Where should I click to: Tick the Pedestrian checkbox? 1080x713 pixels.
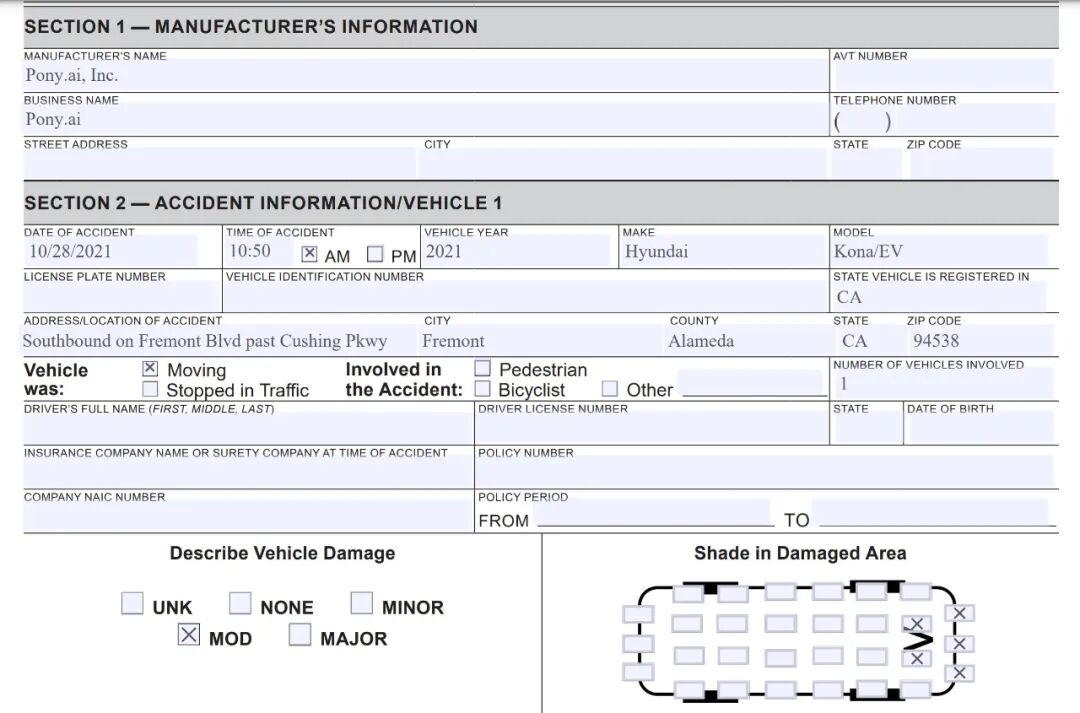click(x=483, y=369)
